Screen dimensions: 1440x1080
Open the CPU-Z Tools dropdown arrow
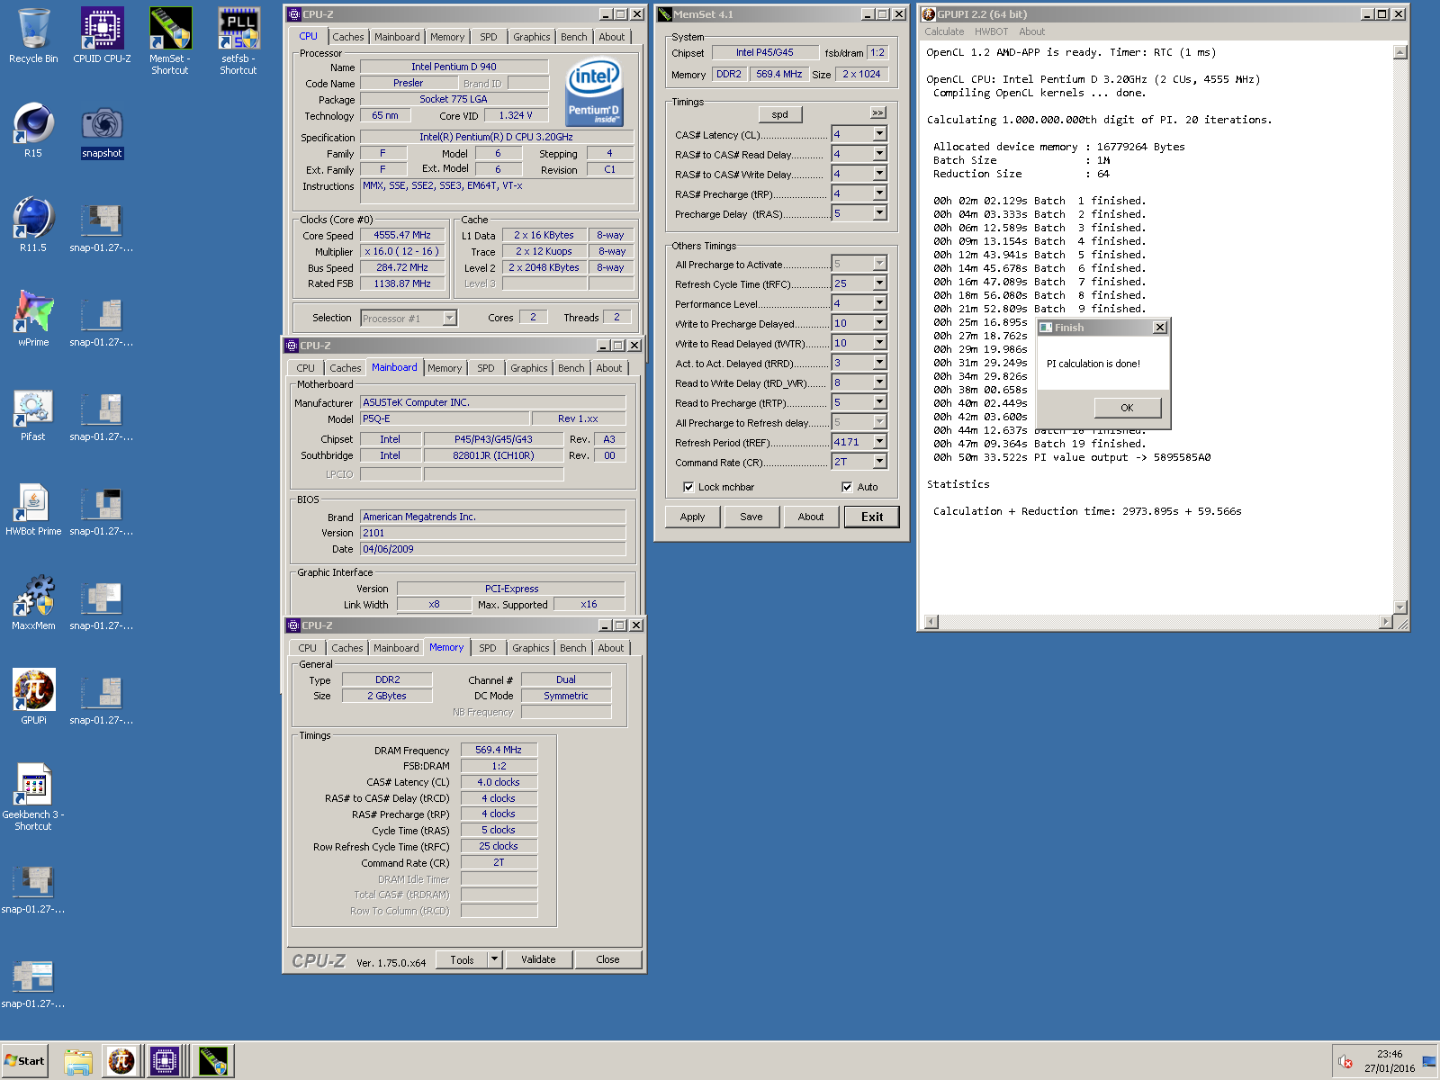click(494, 959)
